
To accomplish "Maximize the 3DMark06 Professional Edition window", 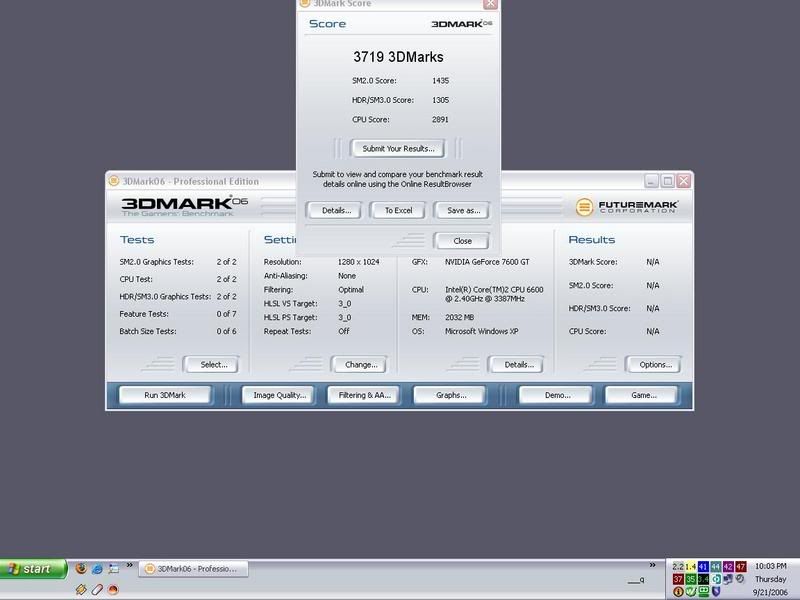I will click(668, 181).
